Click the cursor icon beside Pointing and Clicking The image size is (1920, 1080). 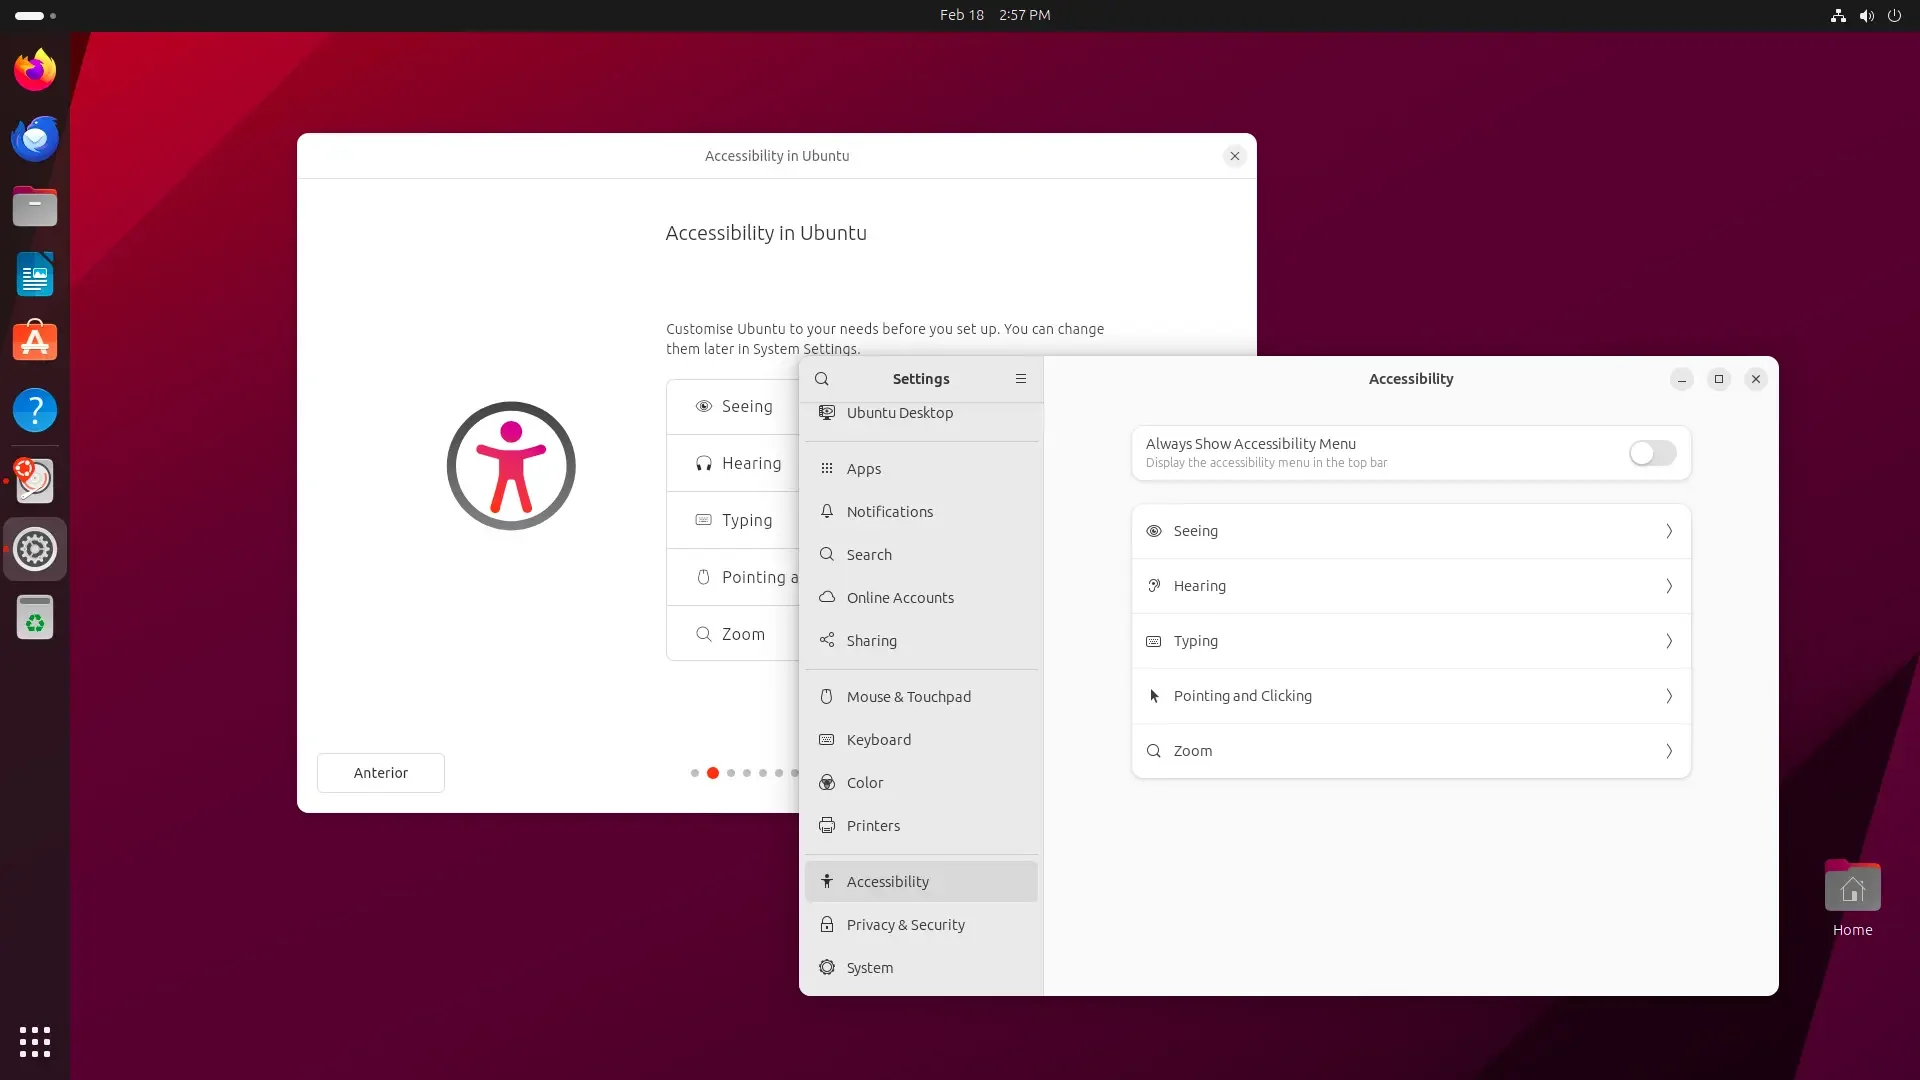coord(1154,696)
